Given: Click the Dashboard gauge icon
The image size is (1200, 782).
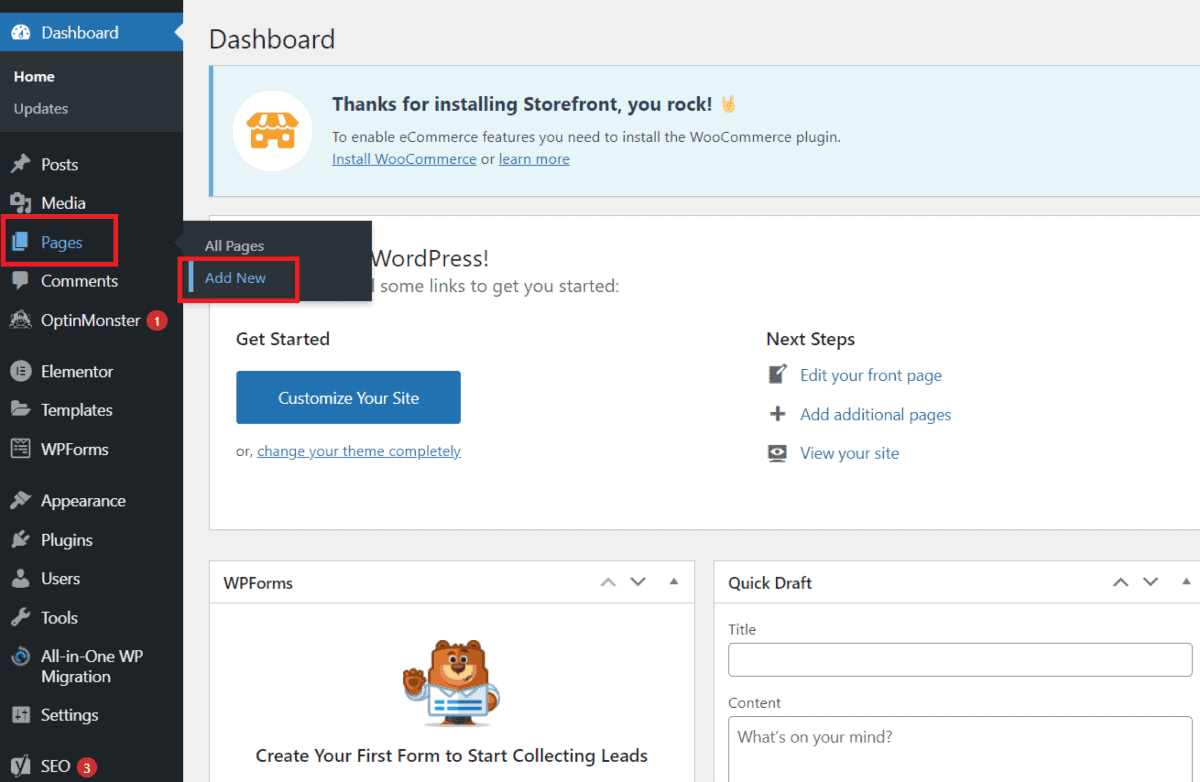Looking at the screenshot, I should coord(21,33).
